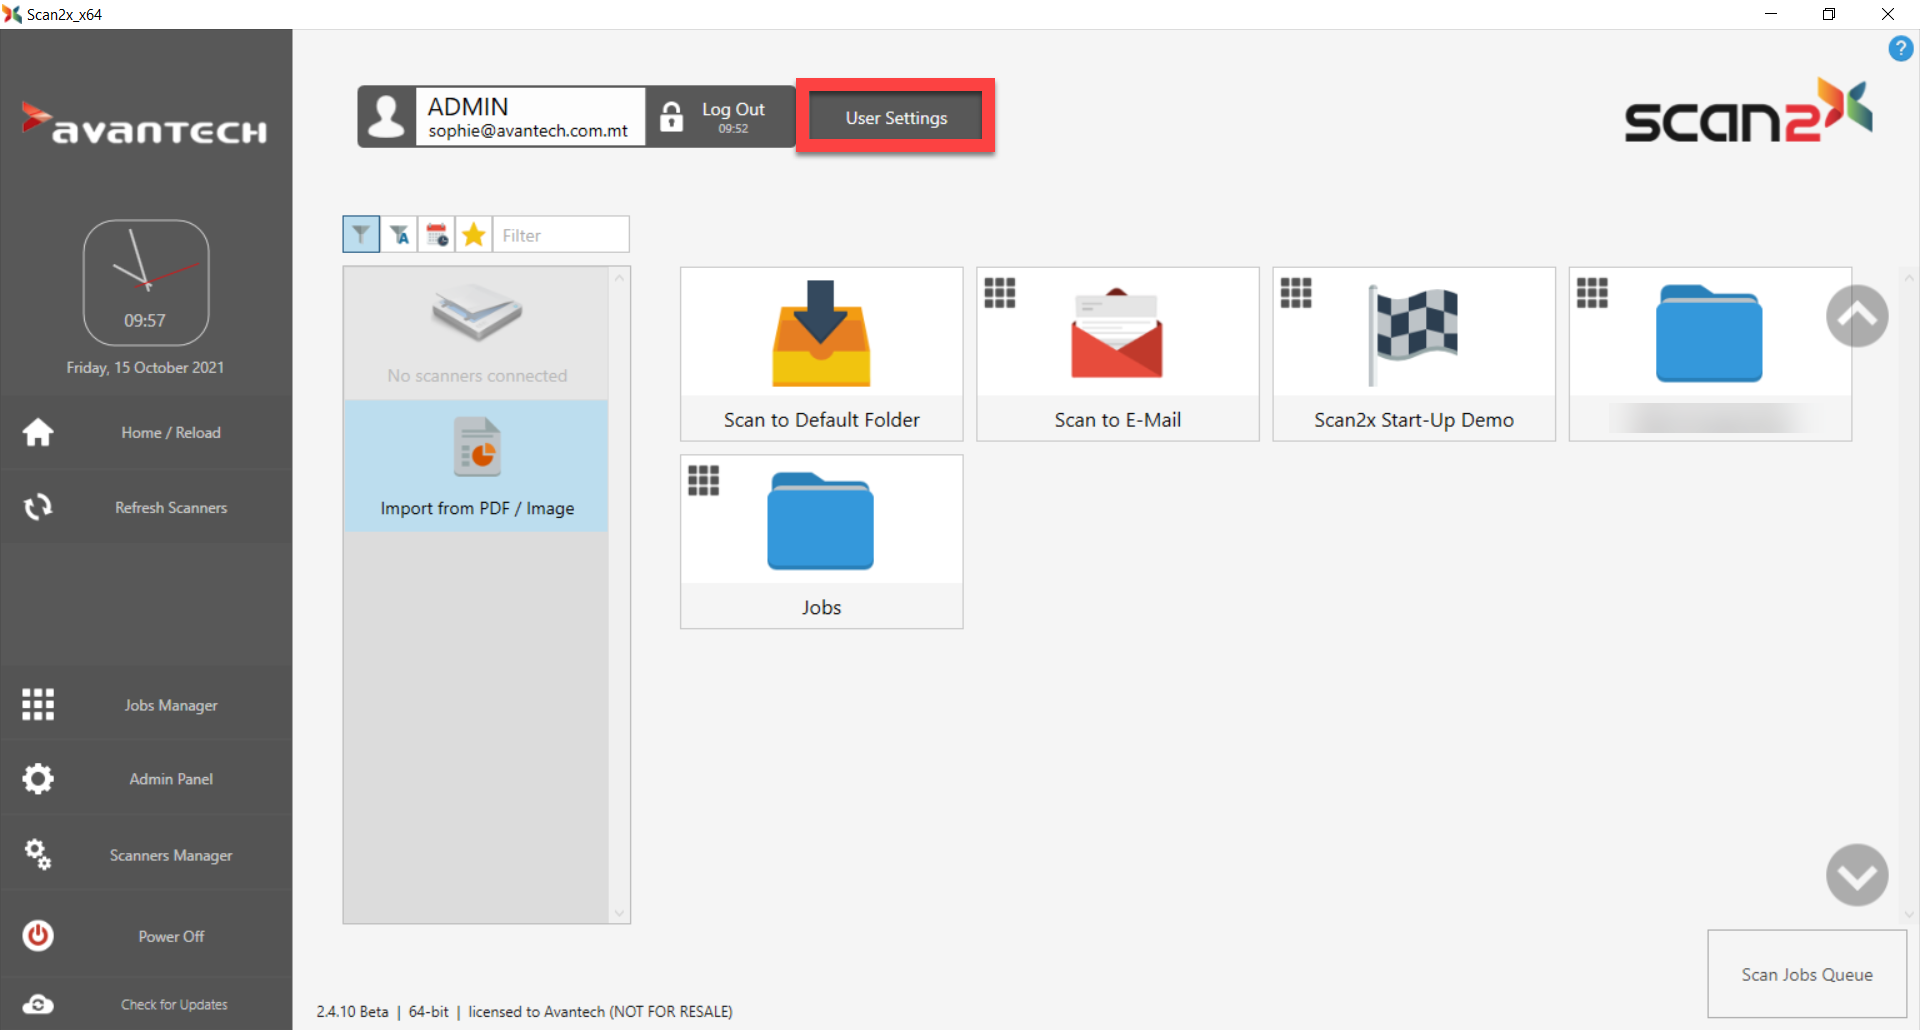Open the Scan Jobs Queue panel

coord(1806,974)
